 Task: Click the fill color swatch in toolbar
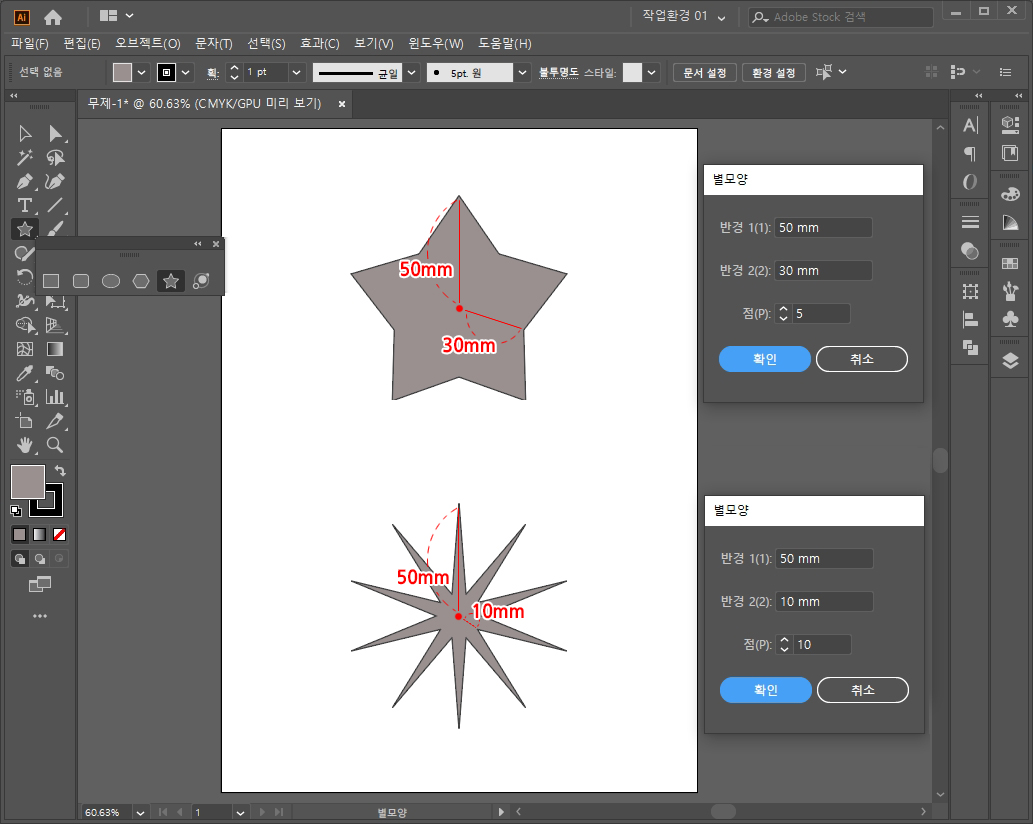pyautogui.click(x=28, y=481)
